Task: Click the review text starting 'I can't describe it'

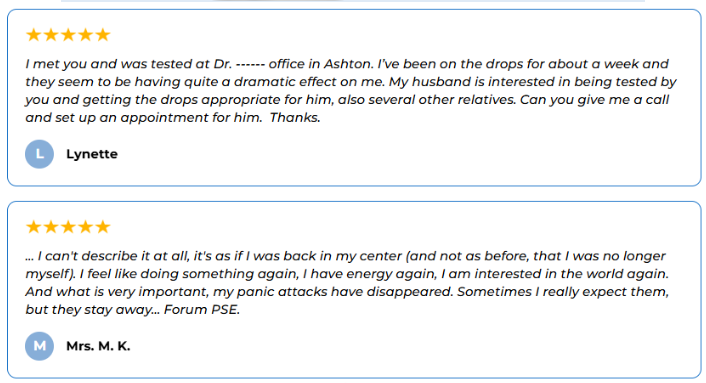Action: tap(347, 283)
